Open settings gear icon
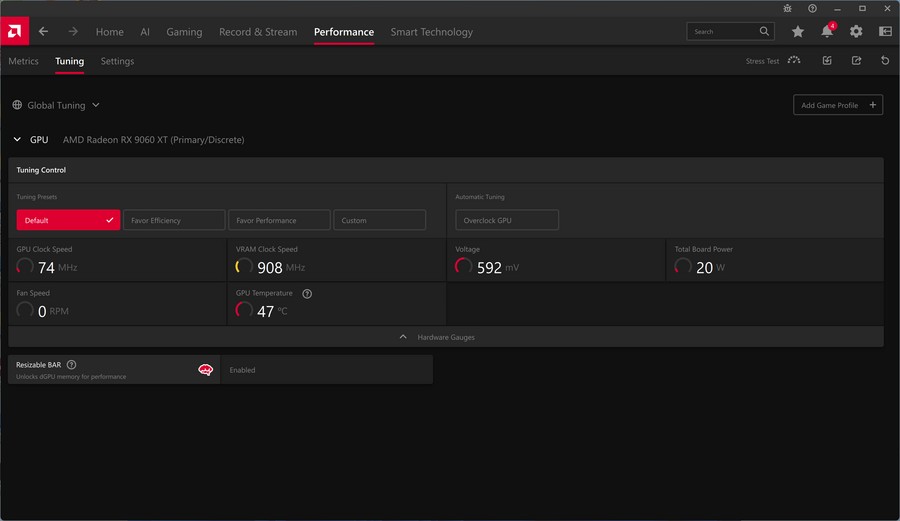This screenshot has width=900, height=521. [x=856, y=32]
